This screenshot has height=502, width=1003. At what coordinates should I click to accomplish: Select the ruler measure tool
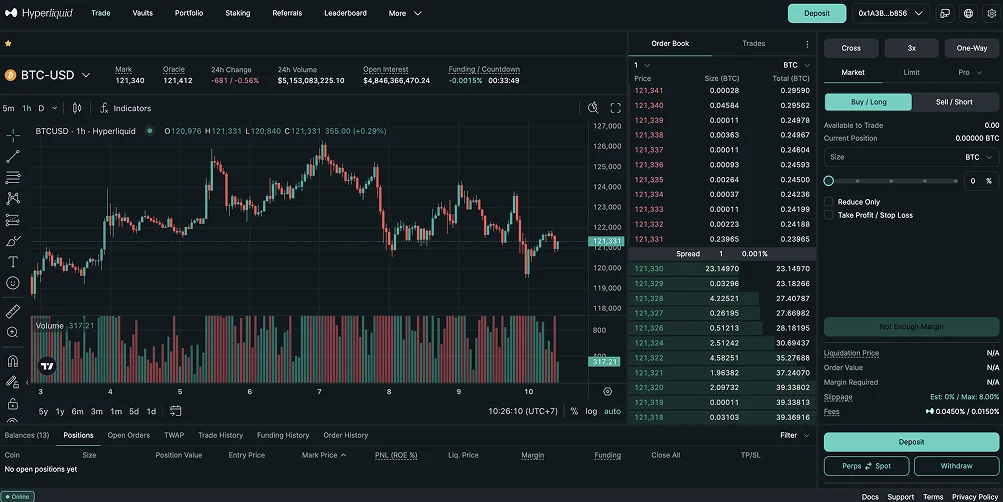(13, 311)
